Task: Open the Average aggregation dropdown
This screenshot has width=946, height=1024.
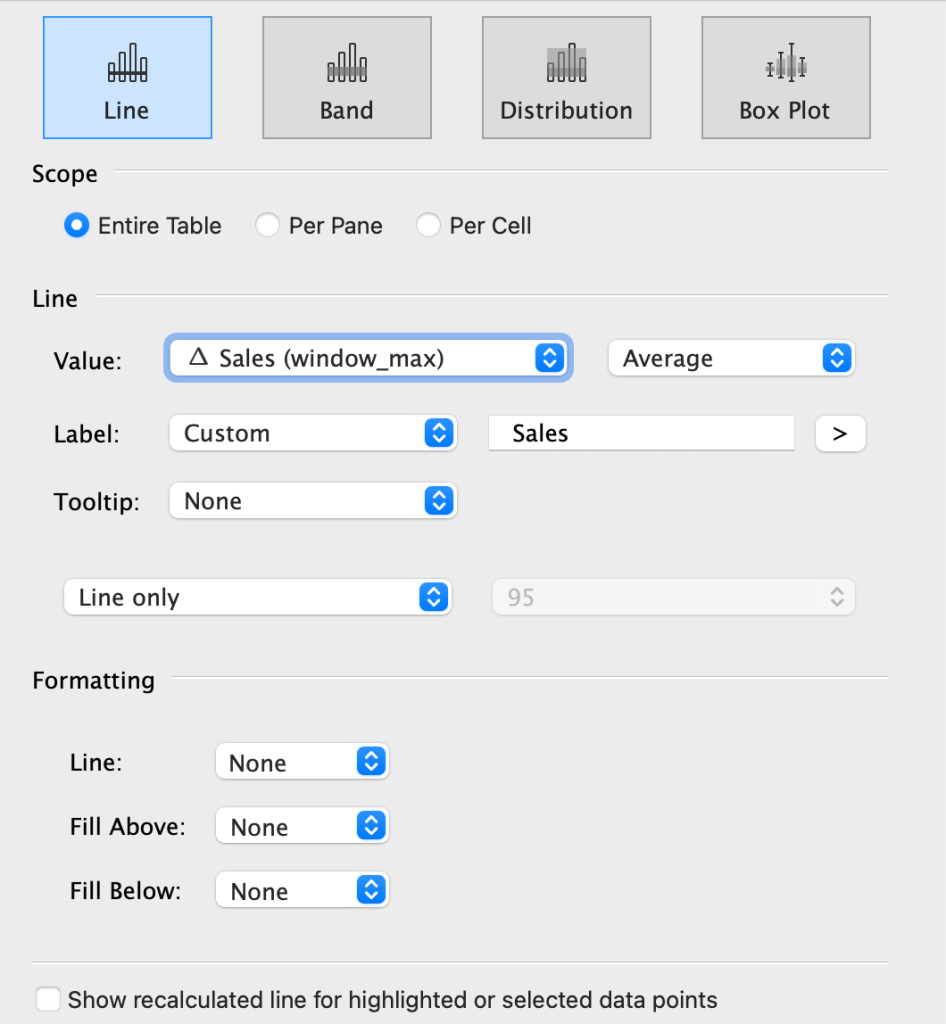Action: pos(731,358)
